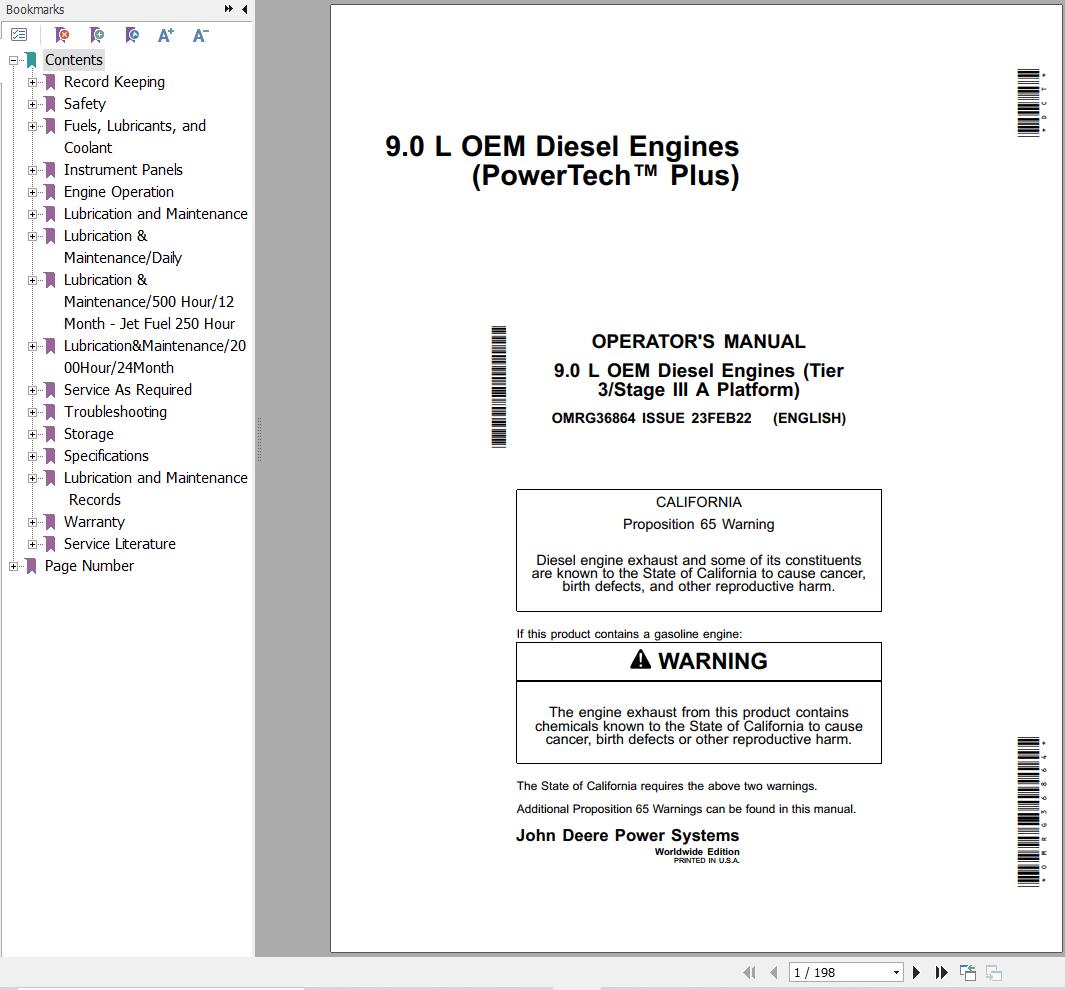Expand the Page Number bookmark
The image size is (1065, 990).
tap(13, 566)
